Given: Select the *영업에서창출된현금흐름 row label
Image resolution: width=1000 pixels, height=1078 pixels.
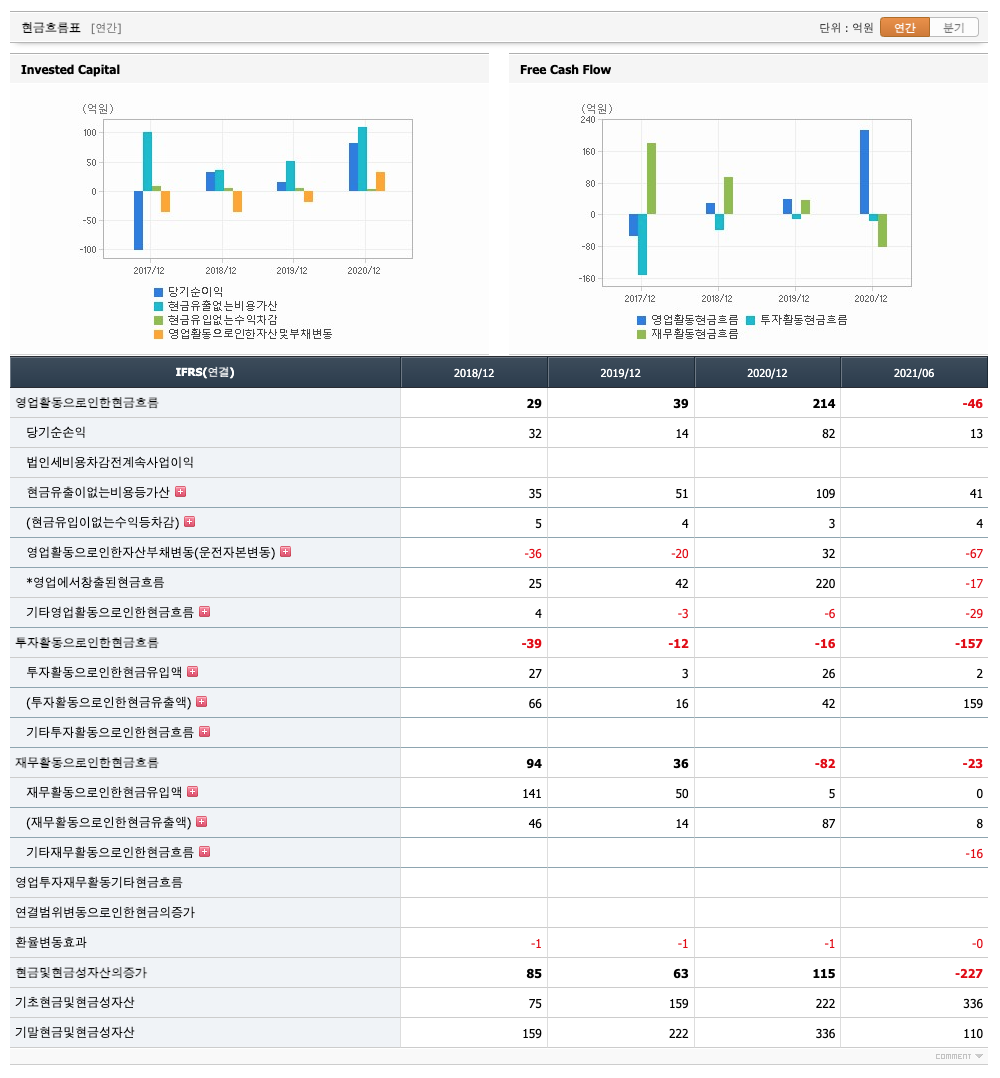Looking at the screenshot, I should (x=95, y=582).
